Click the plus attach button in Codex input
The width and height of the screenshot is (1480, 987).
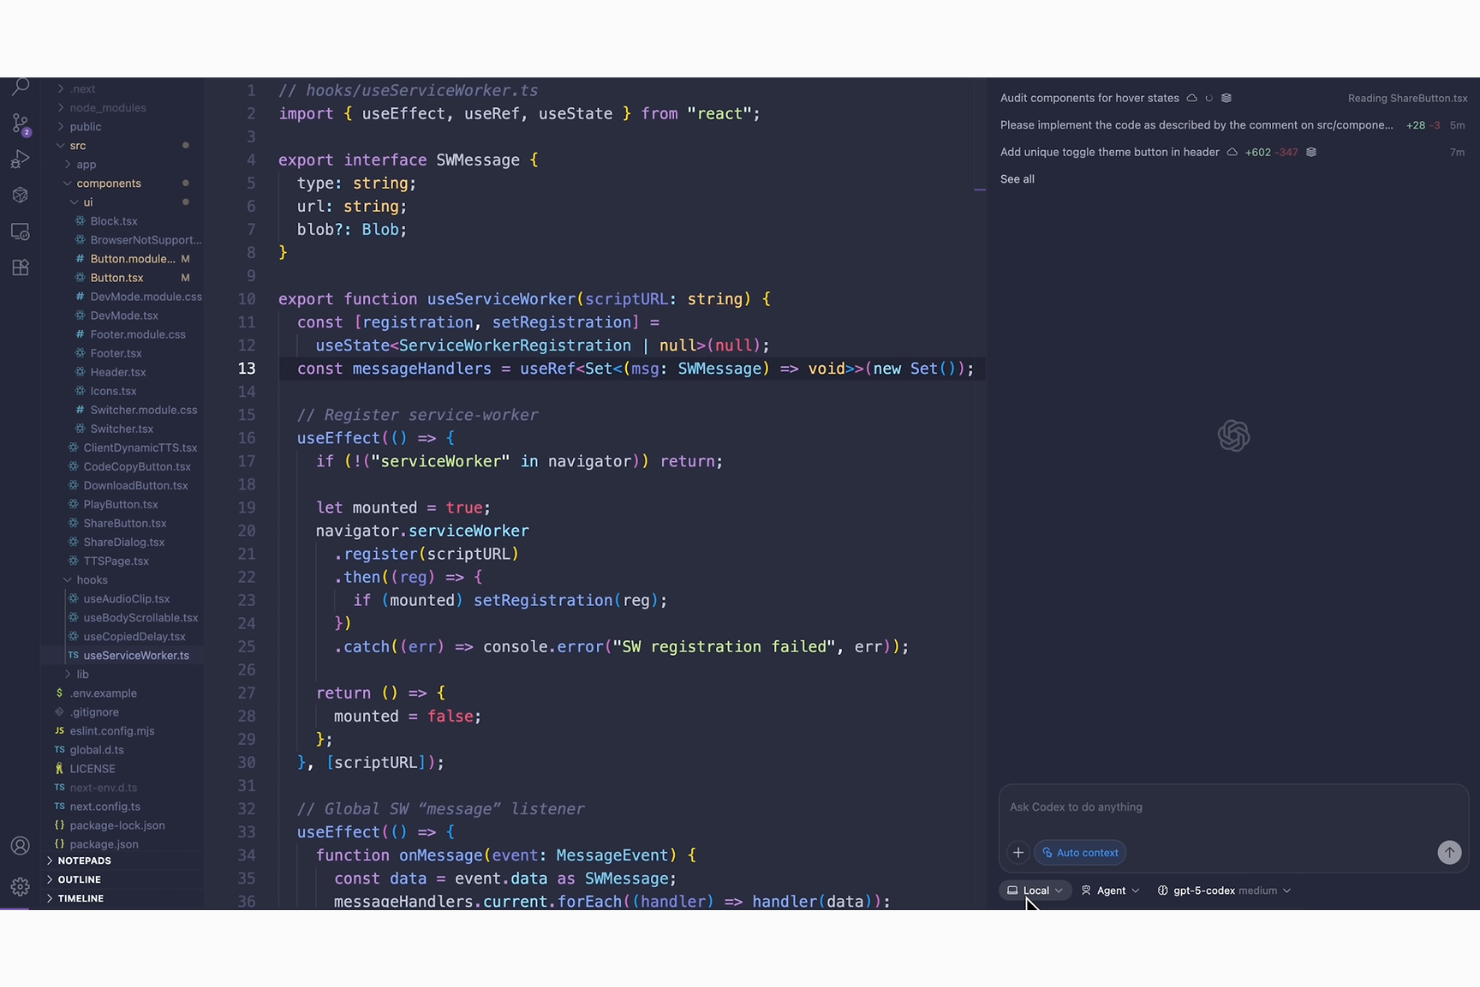[x=1018, y=853]
